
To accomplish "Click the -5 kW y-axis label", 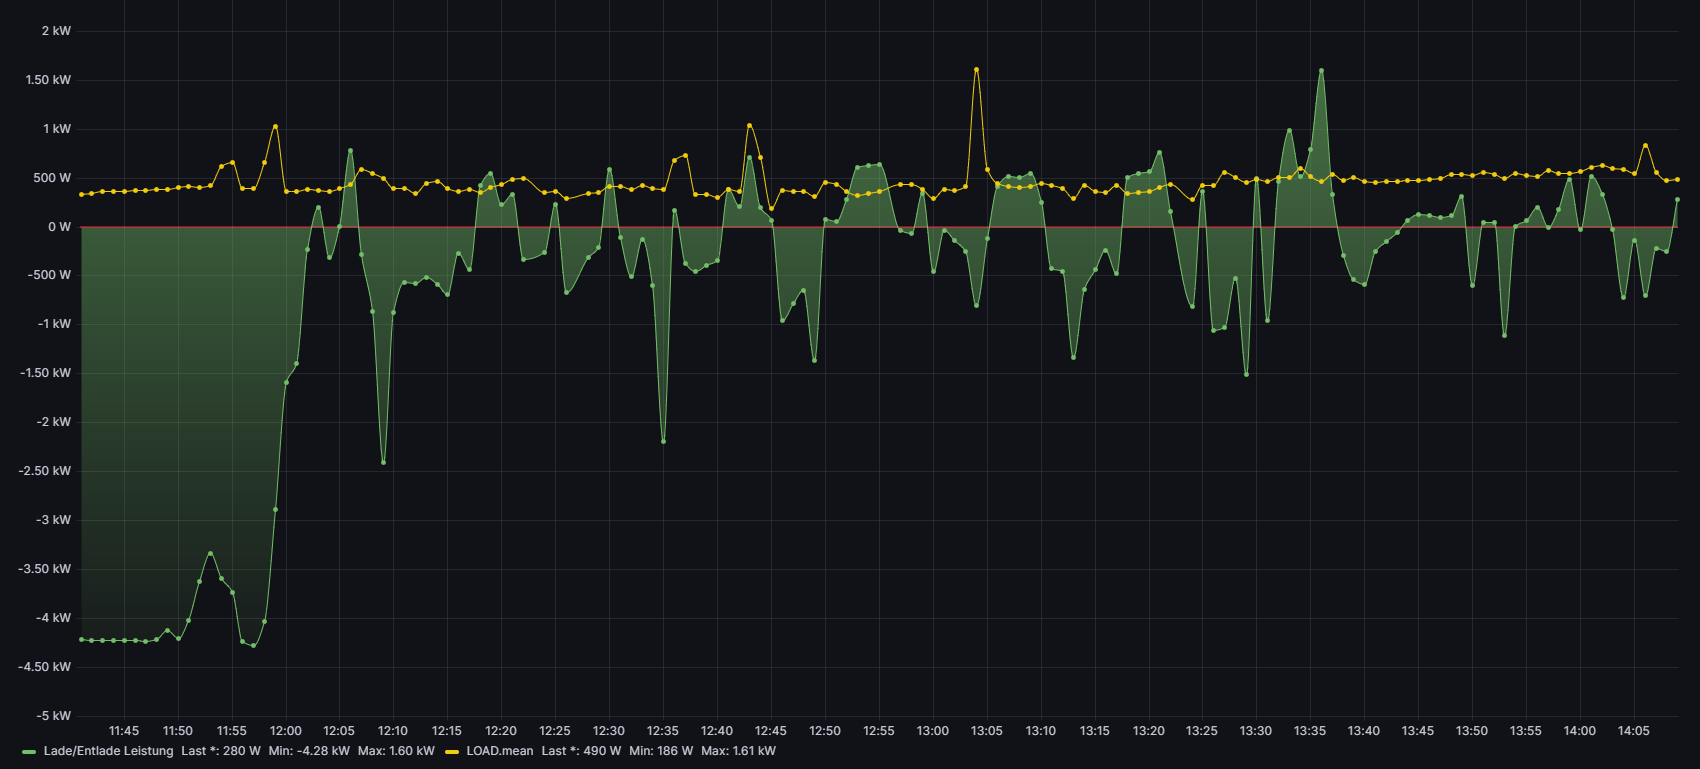I will (x=54, y=716).
